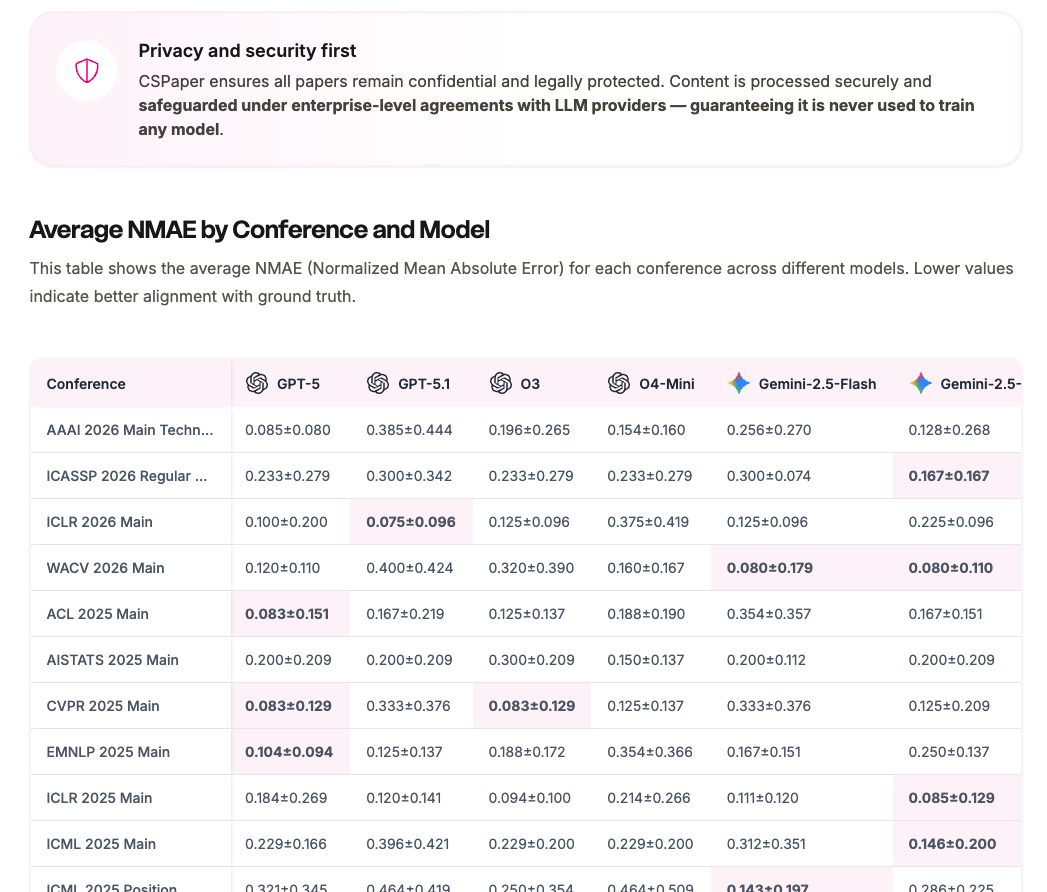Click the Gemini-2.5-Flash column header text
Viewport: 1047px width, 892px height.
tap(817, 384)
